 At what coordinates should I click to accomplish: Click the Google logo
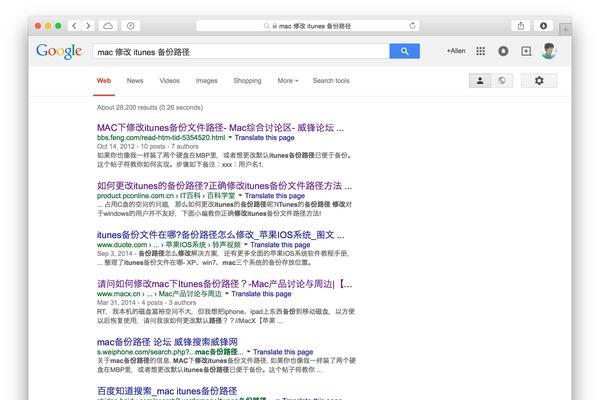tap(59, 51)
